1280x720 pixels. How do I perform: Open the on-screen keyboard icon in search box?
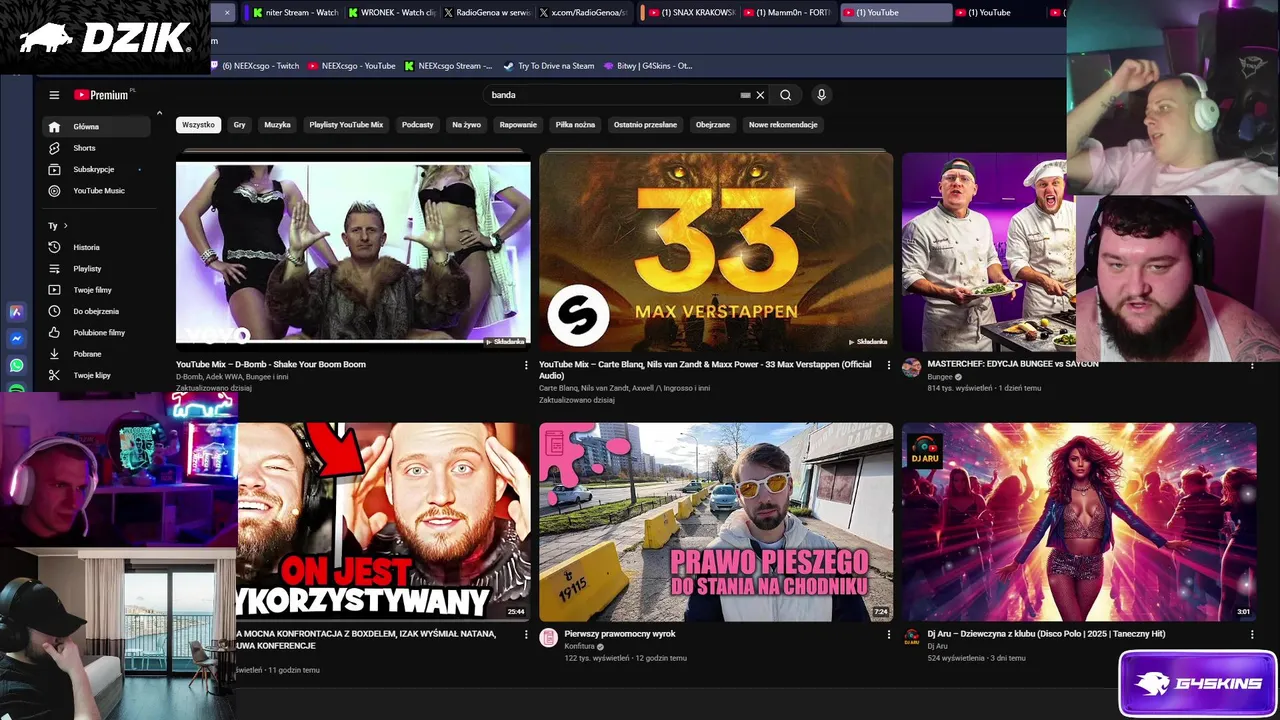(745, 95)
